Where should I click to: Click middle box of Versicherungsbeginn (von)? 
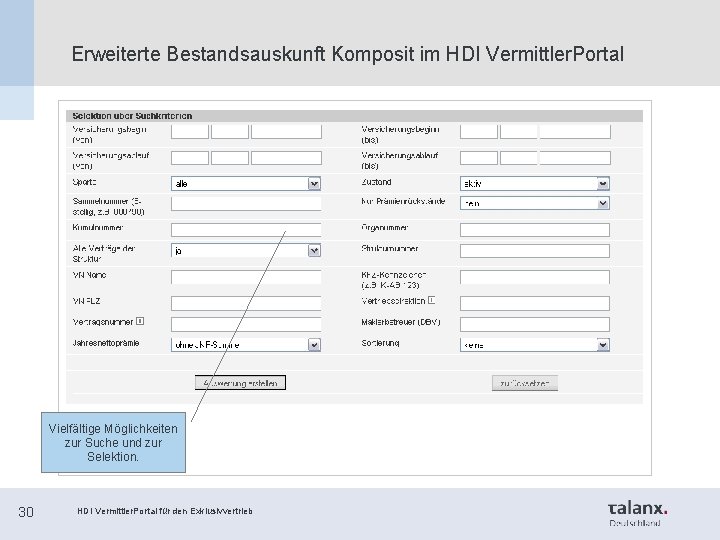(x=230, y=131)
